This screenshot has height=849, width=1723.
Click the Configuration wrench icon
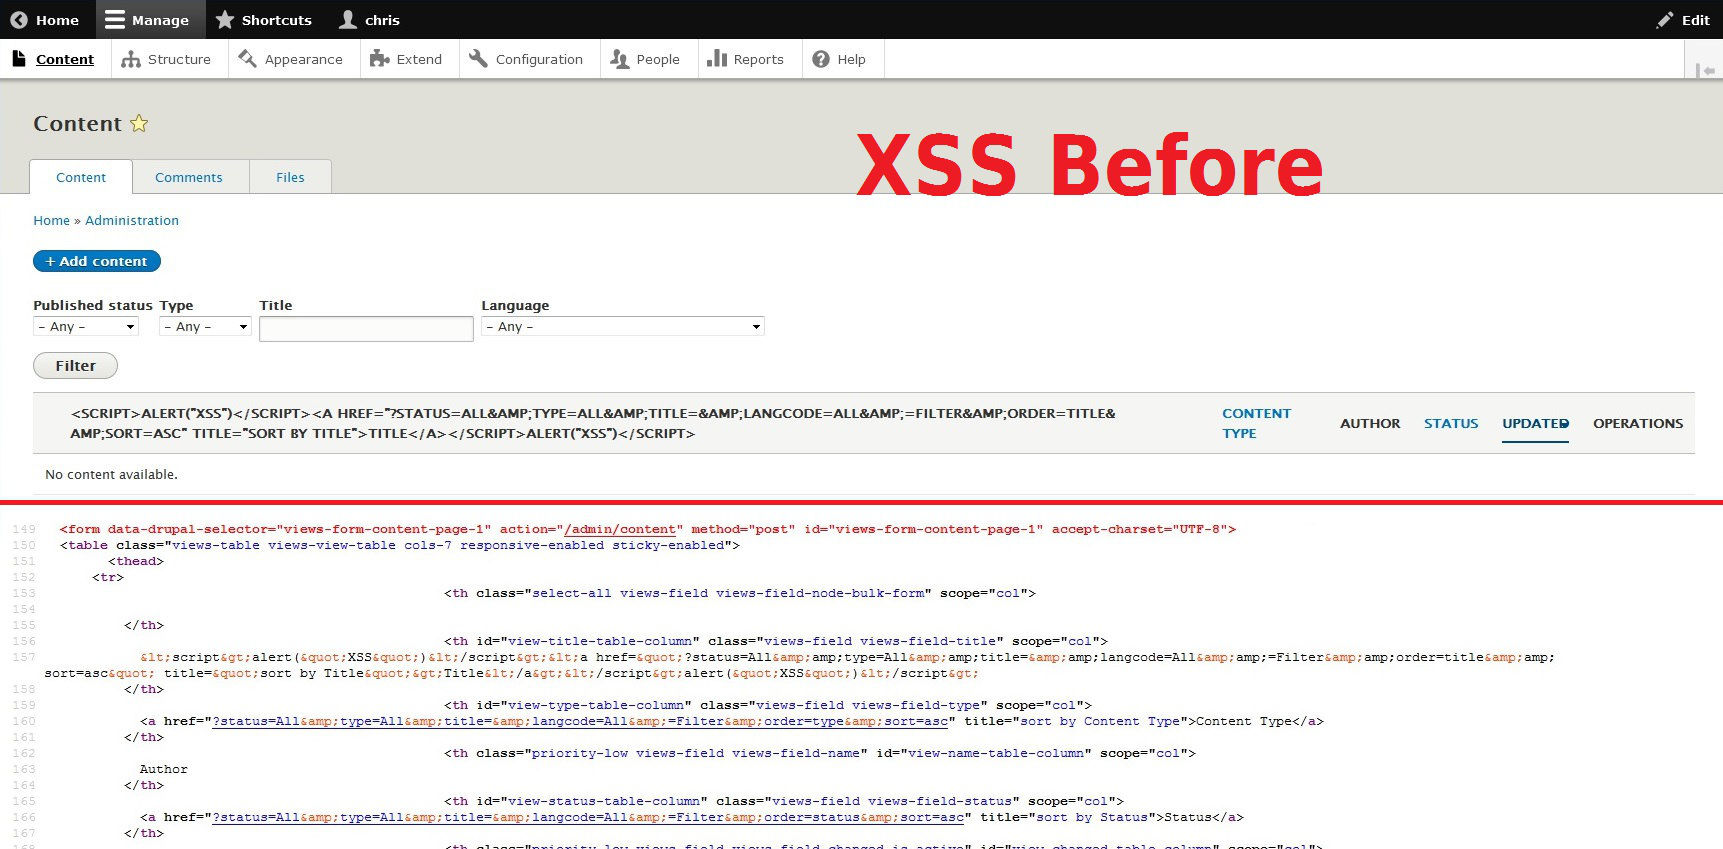[x=478, y=59]
